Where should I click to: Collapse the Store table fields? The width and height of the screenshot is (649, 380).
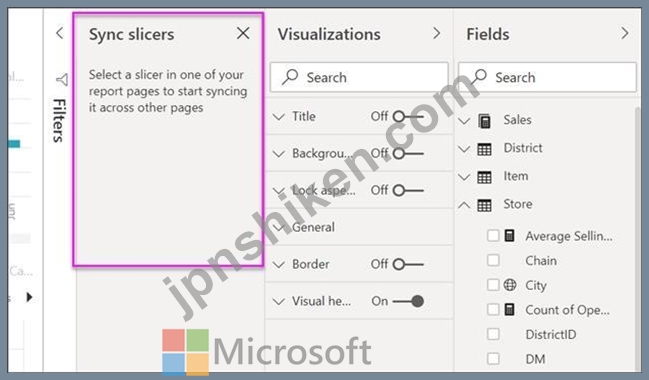464,205
